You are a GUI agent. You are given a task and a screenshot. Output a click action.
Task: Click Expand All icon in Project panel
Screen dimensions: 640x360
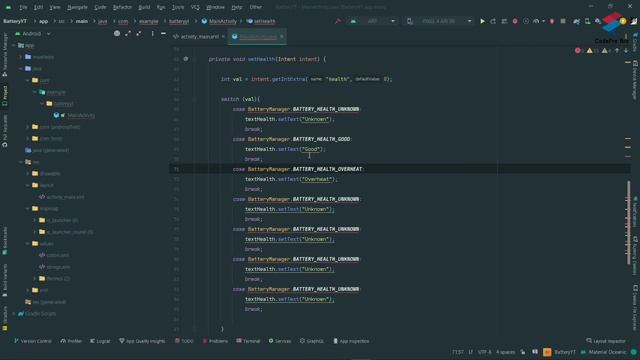coord(128,33)
